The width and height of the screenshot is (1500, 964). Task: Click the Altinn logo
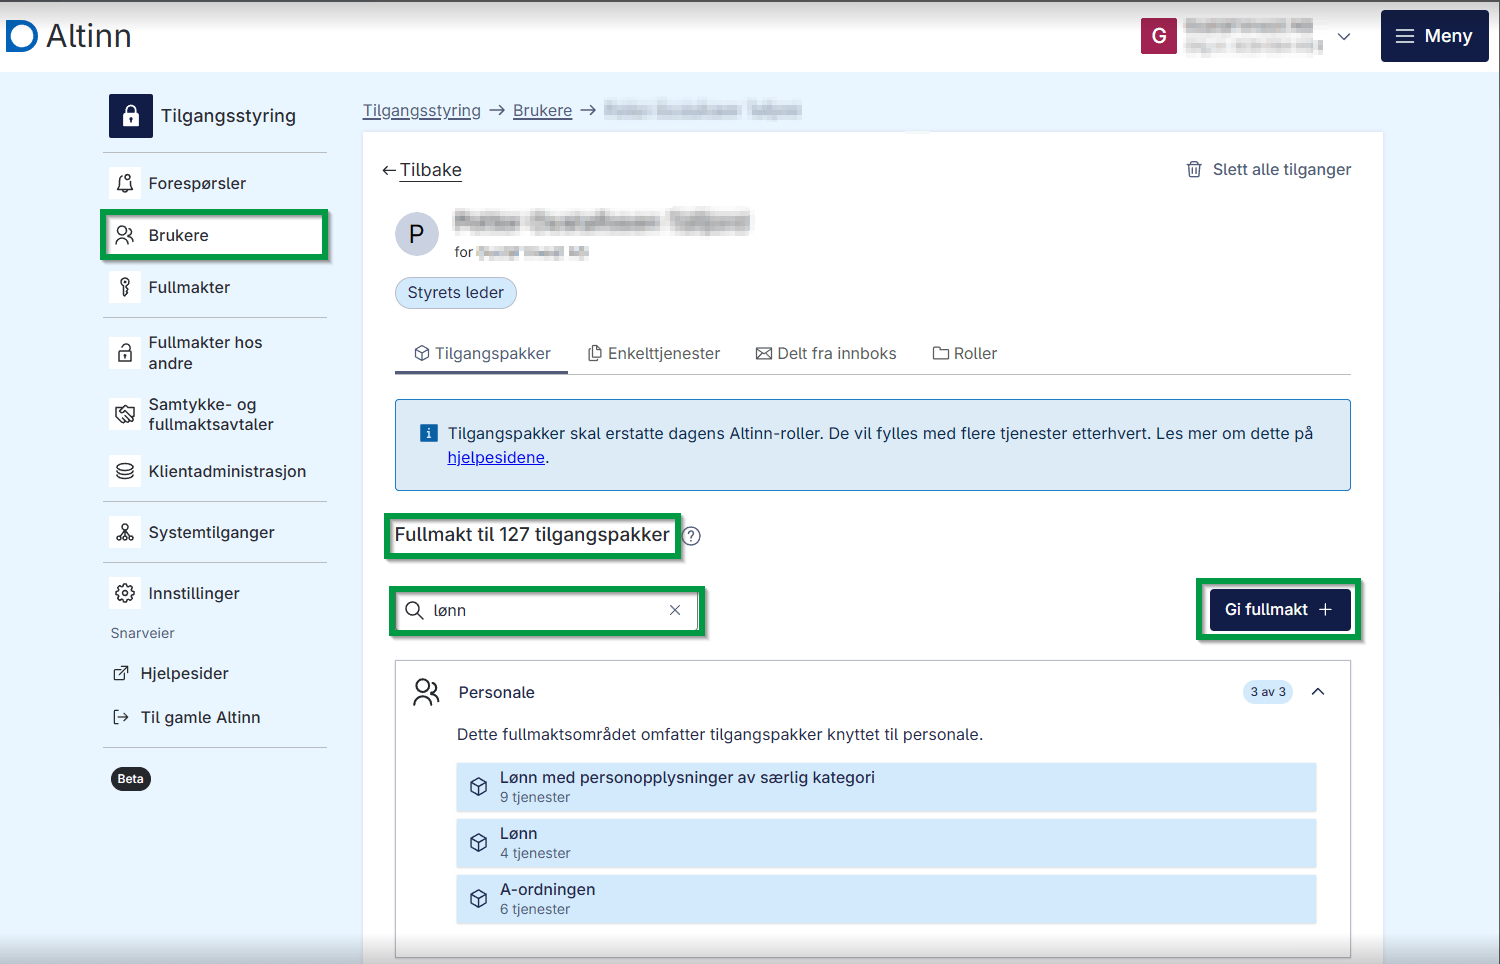click(x=69, y=36)
